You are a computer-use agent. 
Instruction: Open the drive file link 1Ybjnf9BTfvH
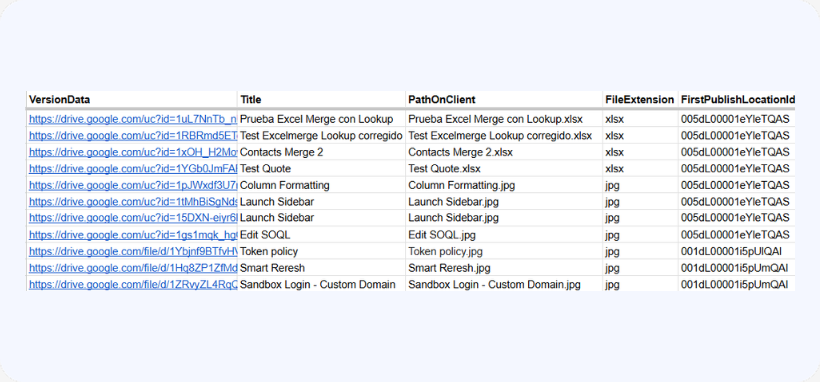pos(133,252)
